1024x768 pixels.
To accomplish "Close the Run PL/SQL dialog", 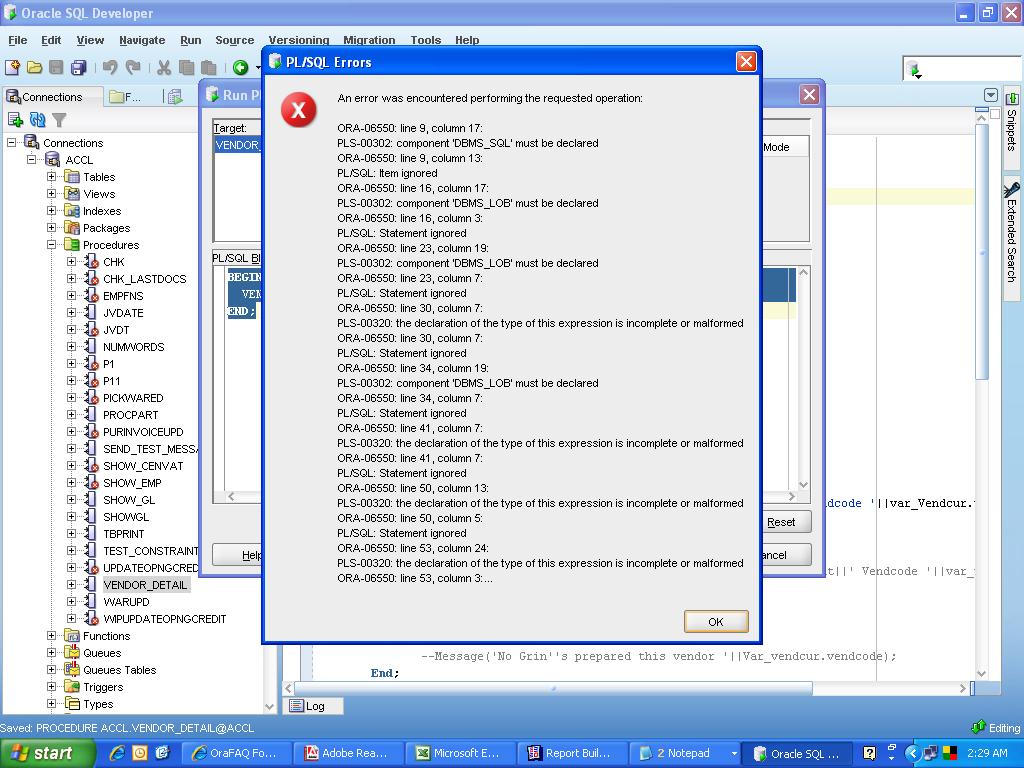I will coord(809,95).
